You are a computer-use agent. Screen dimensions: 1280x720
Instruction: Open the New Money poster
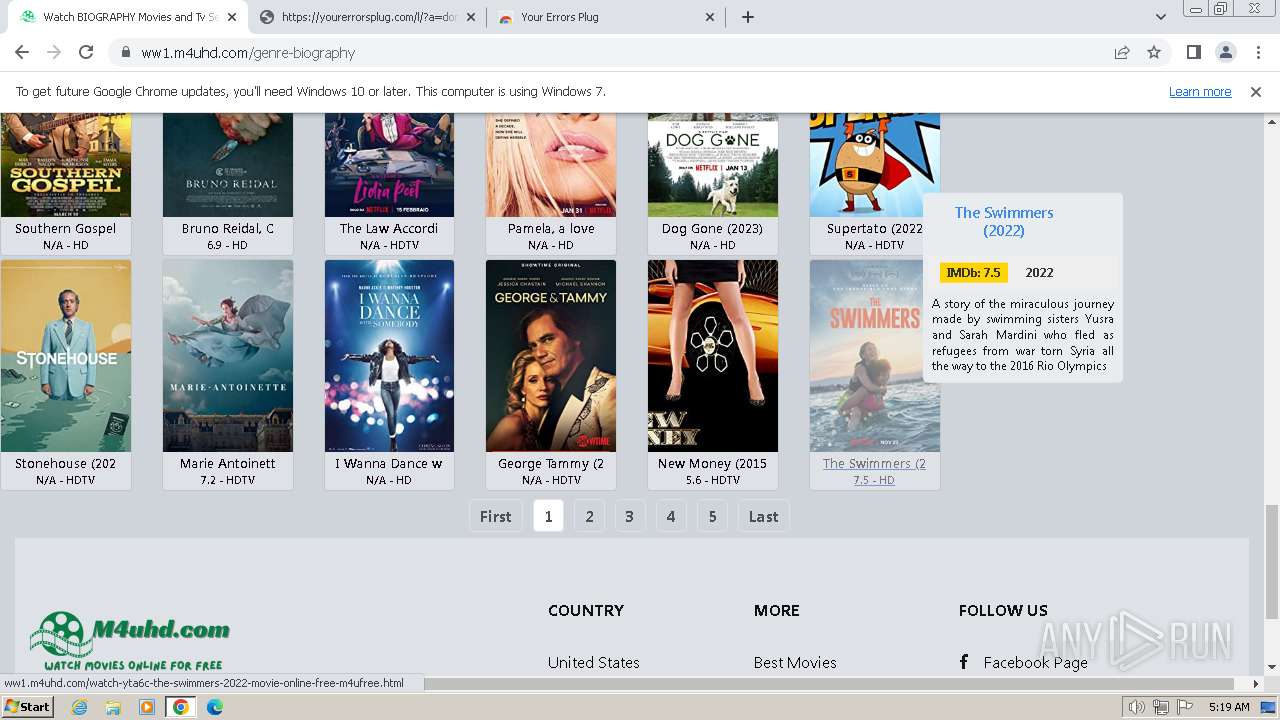[713, 356]
